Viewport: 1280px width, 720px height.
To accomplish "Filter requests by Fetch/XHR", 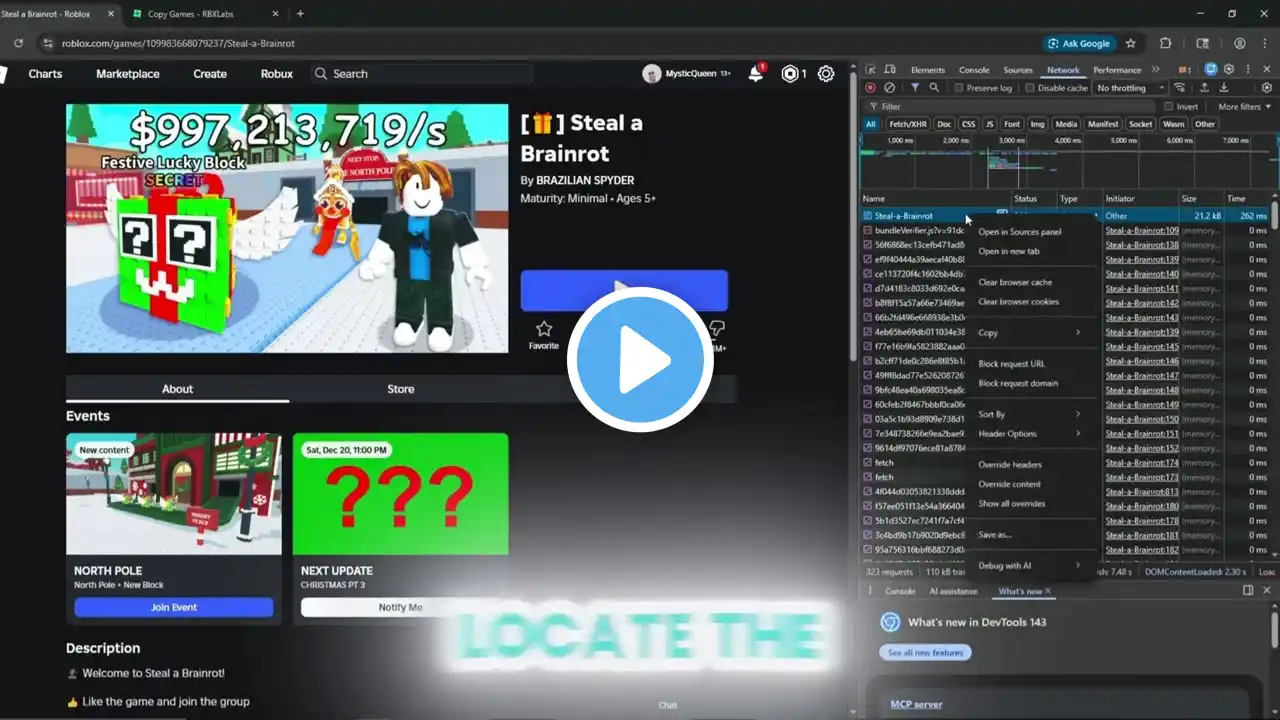I will point(907,124).
